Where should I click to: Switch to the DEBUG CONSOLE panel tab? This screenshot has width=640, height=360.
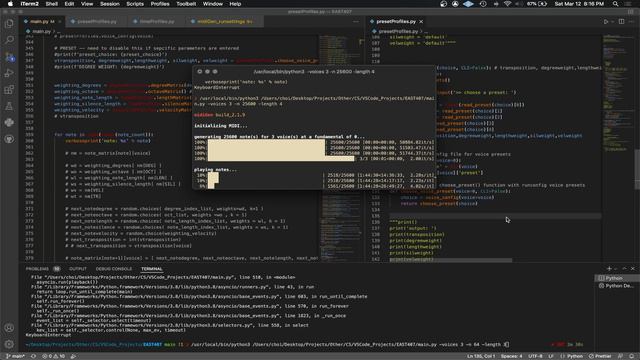(x=114, y=269)
